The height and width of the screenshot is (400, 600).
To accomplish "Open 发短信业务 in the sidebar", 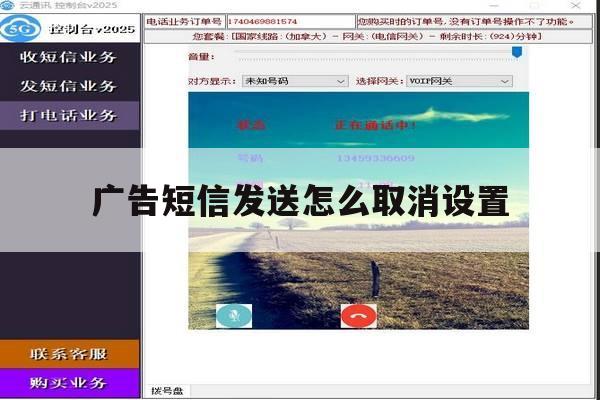I will point(70,87).
